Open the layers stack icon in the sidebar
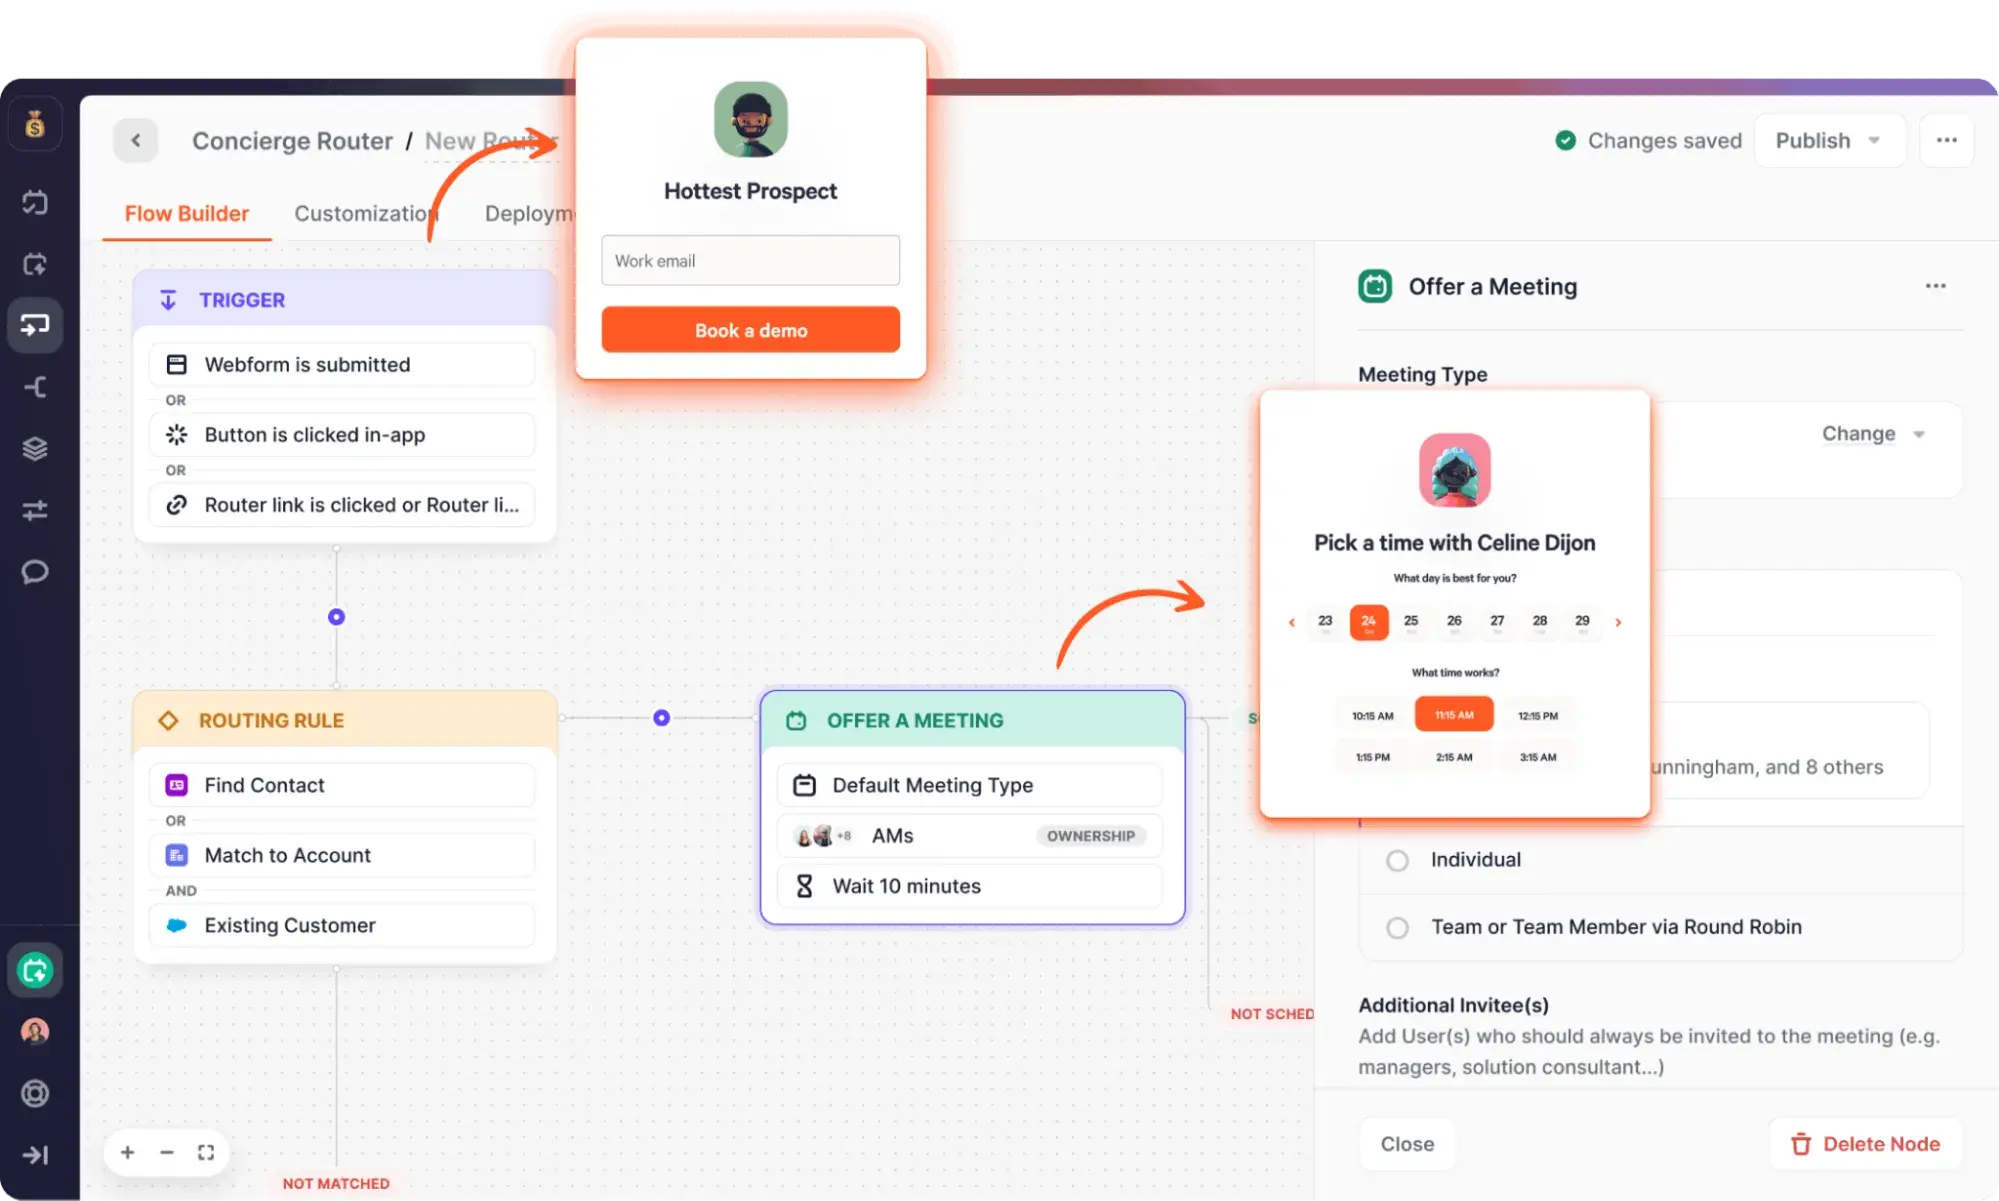Image resolution: width=1999 pixels, height=1201 pixels. coord(35,448)
